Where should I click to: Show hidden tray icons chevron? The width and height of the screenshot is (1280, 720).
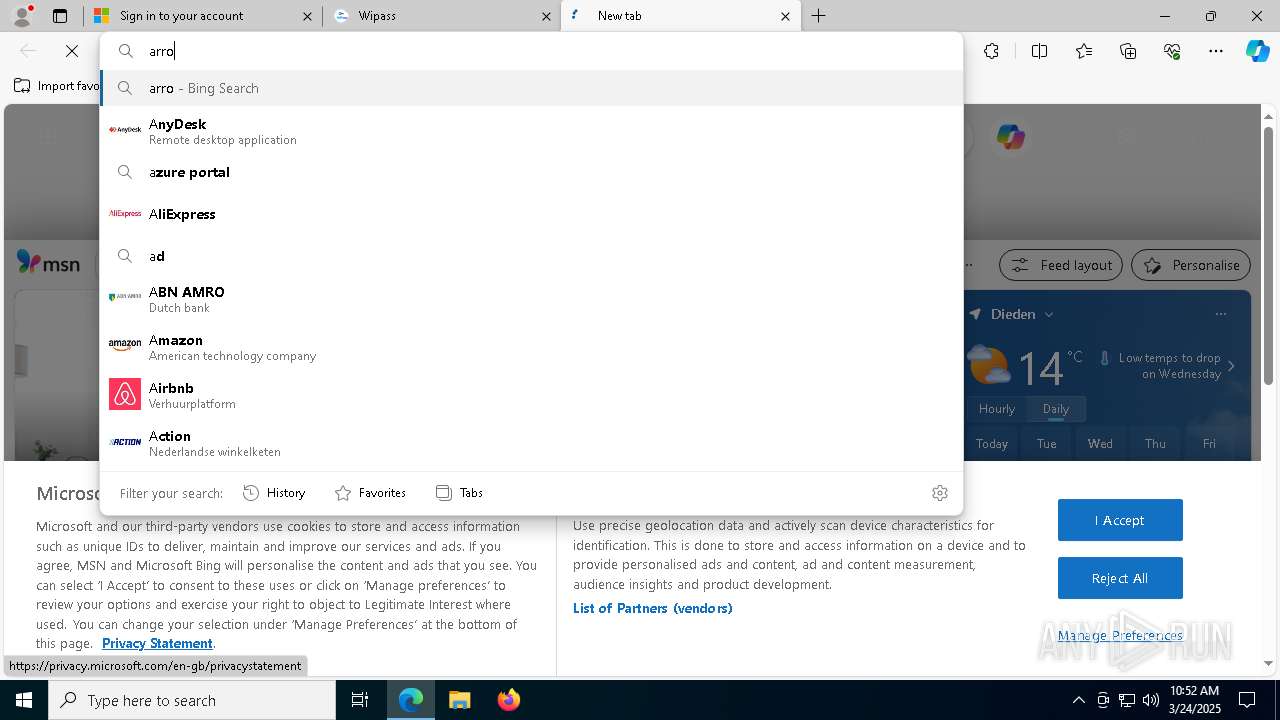pos(1078,700)
